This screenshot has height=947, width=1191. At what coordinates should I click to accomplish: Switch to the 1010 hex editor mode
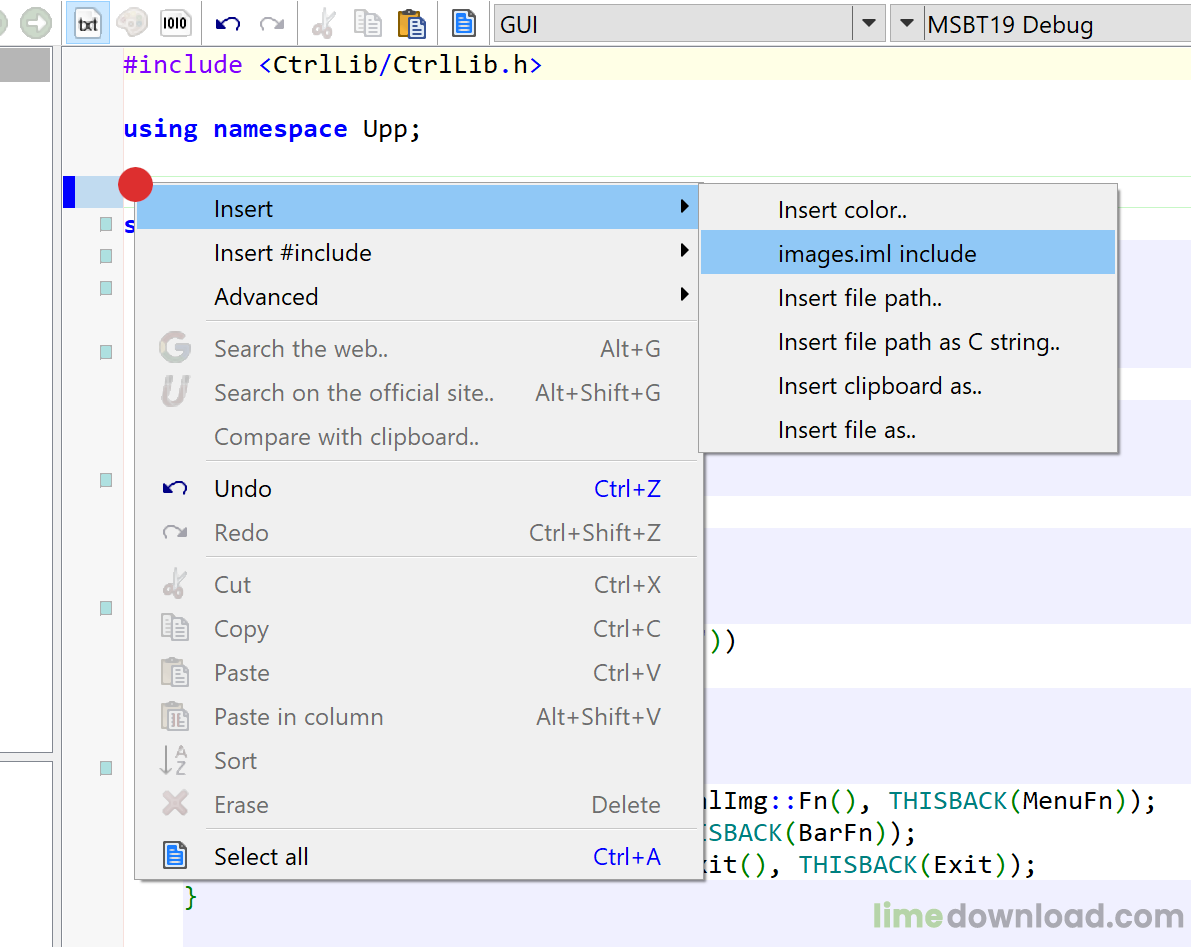click(x=176, y=23)
